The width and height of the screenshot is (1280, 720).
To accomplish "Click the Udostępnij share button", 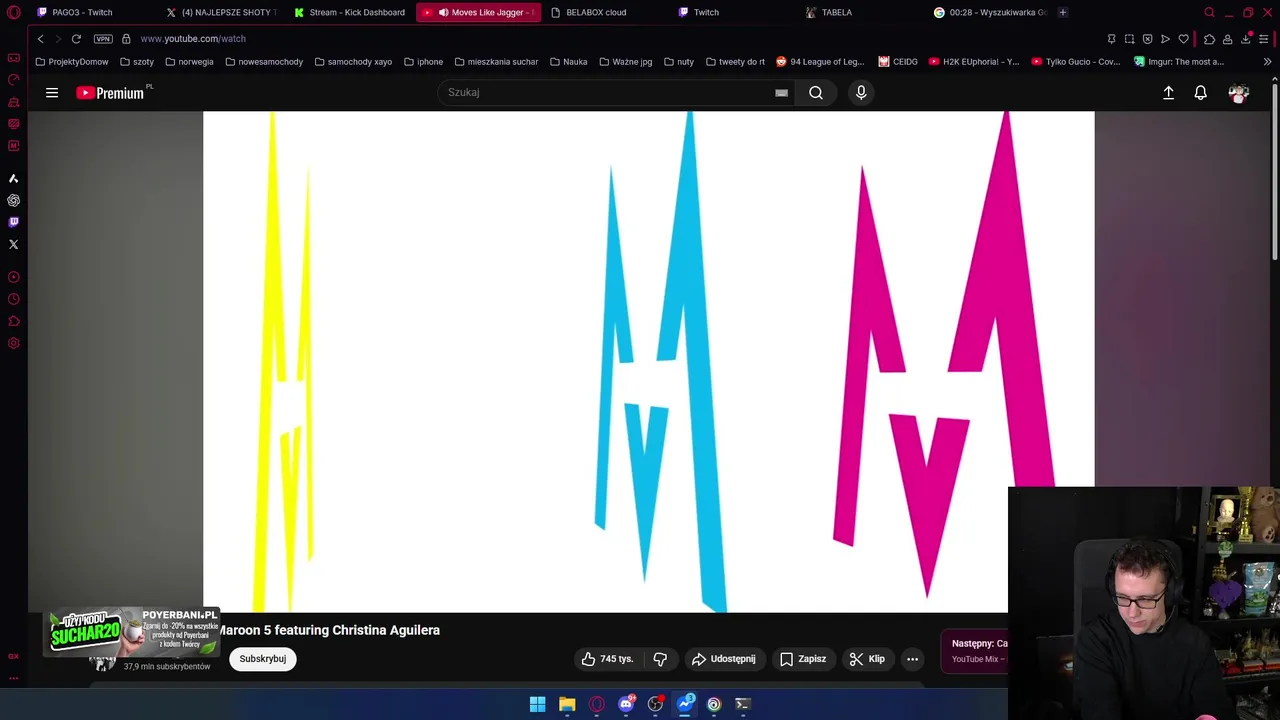I will click(x=723, y=659).
